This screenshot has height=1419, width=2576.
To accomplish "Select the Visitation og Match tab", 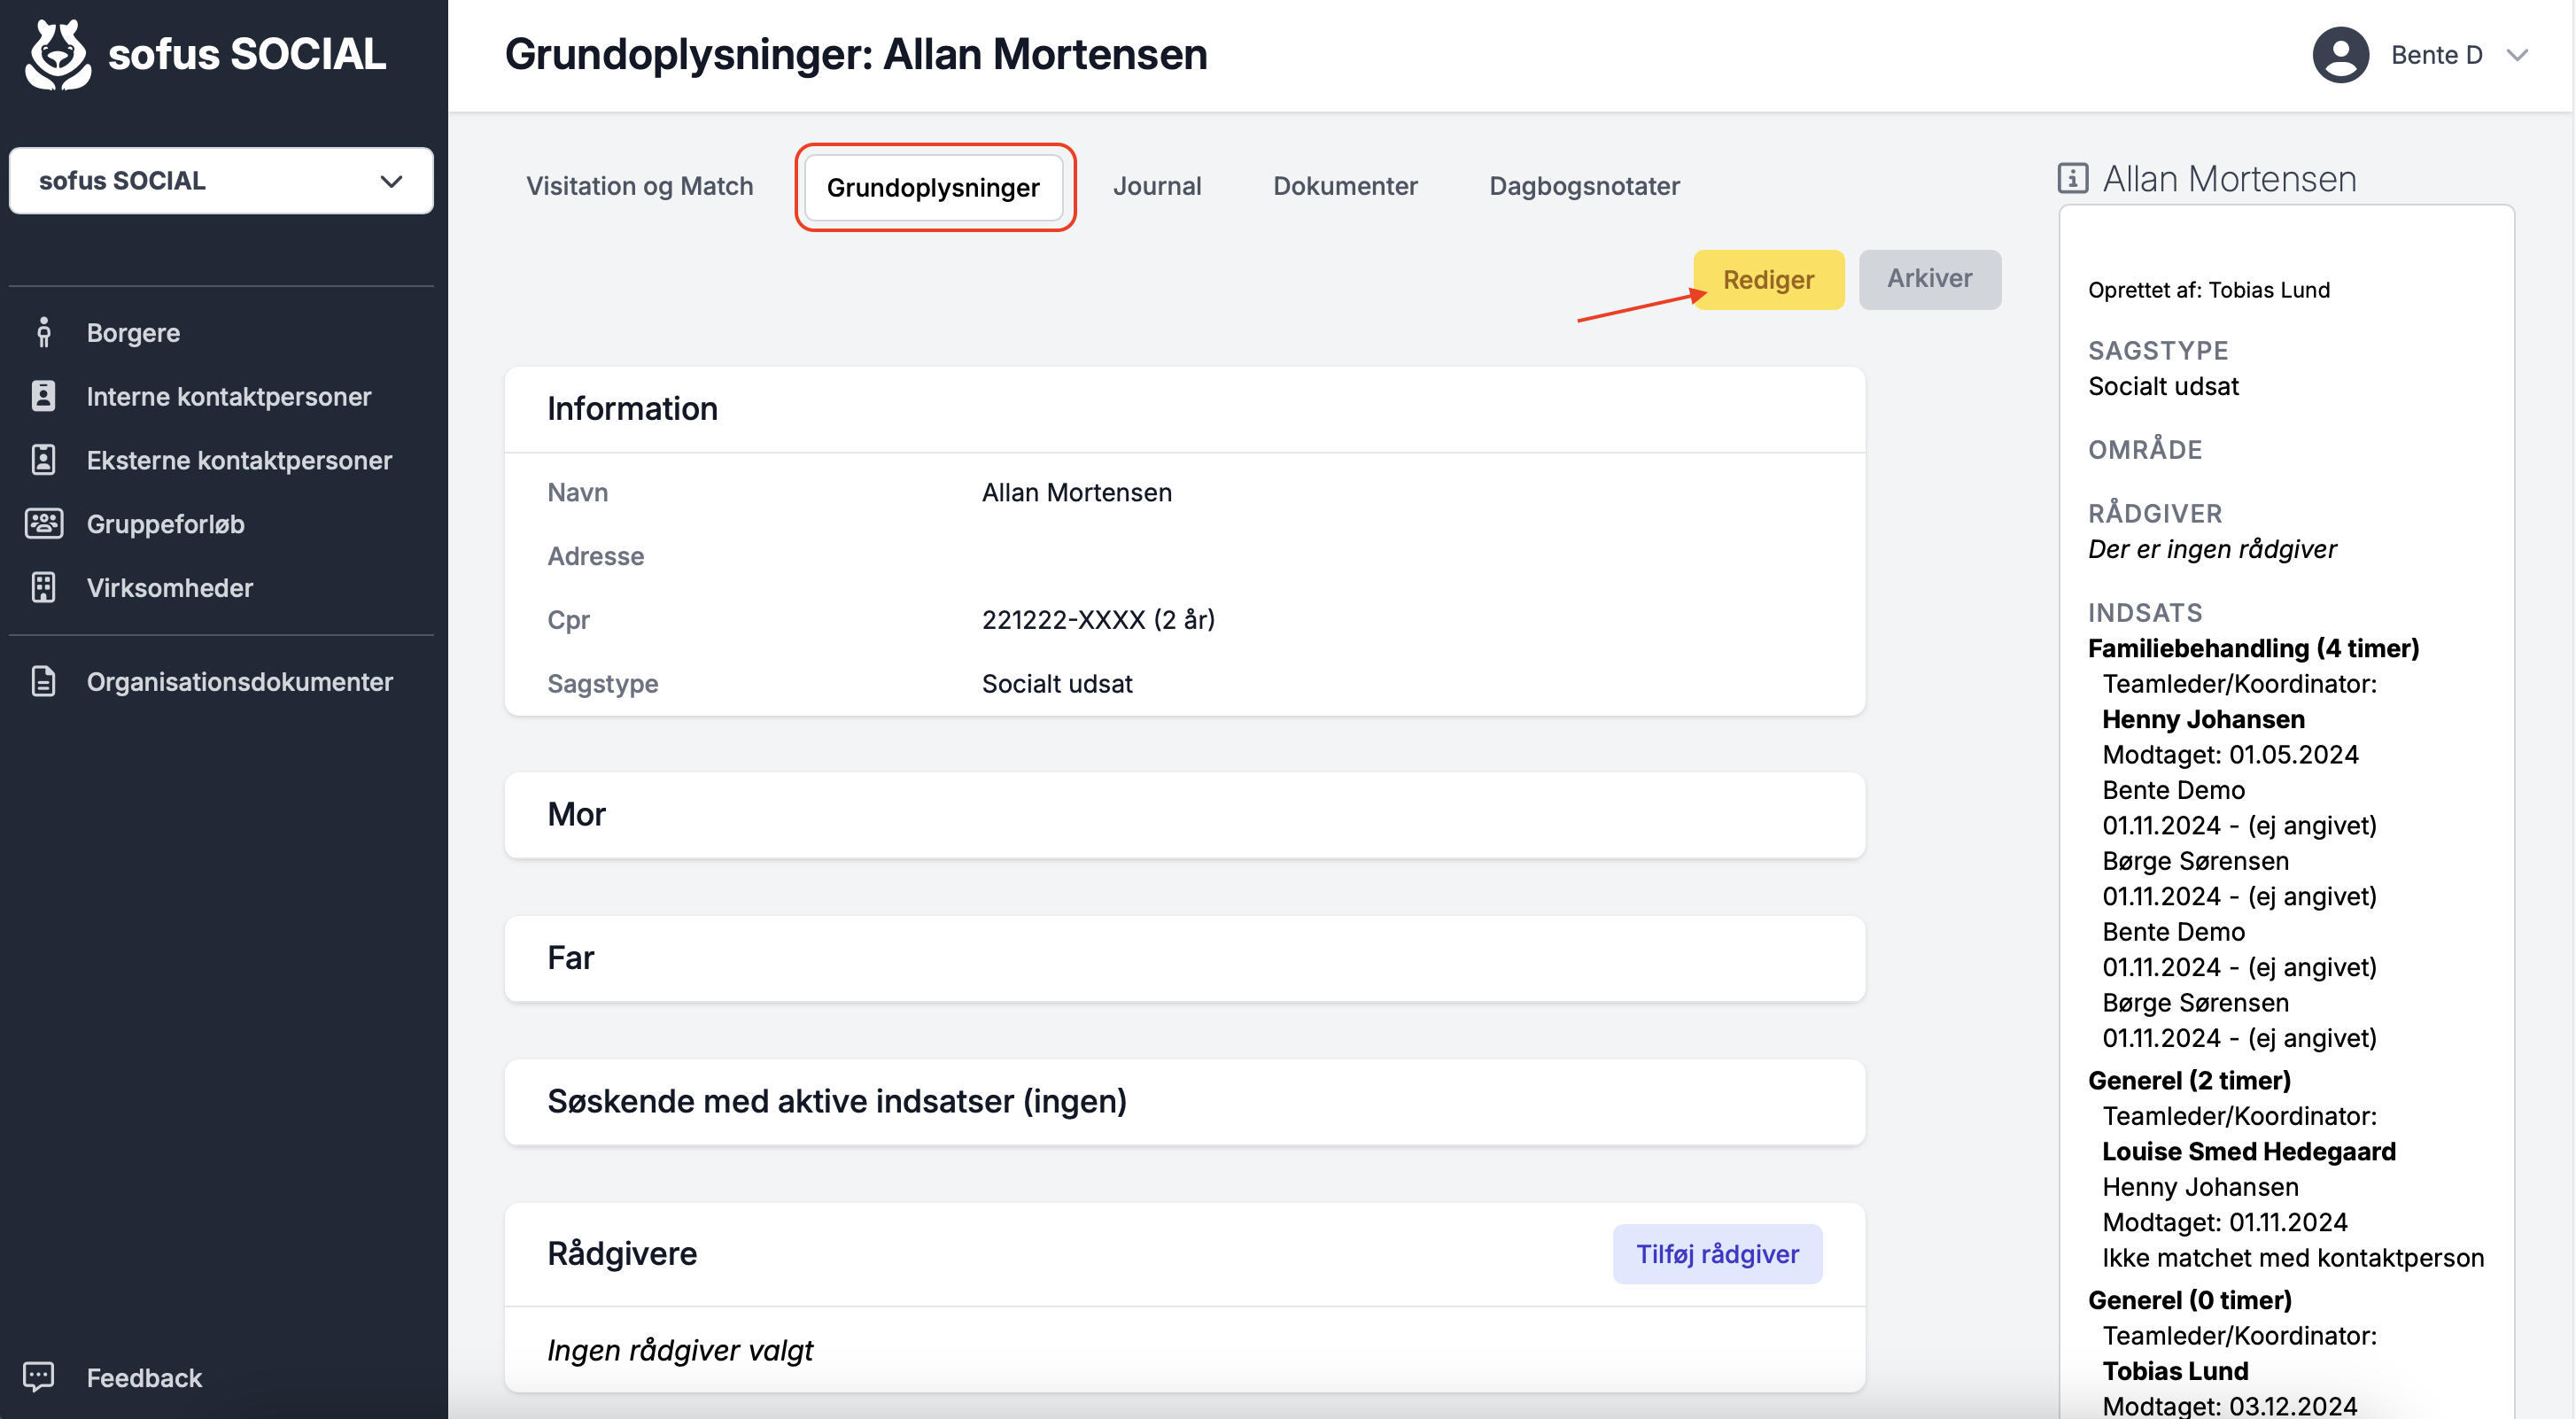I will pyautogui.click(x=640, y=186).
